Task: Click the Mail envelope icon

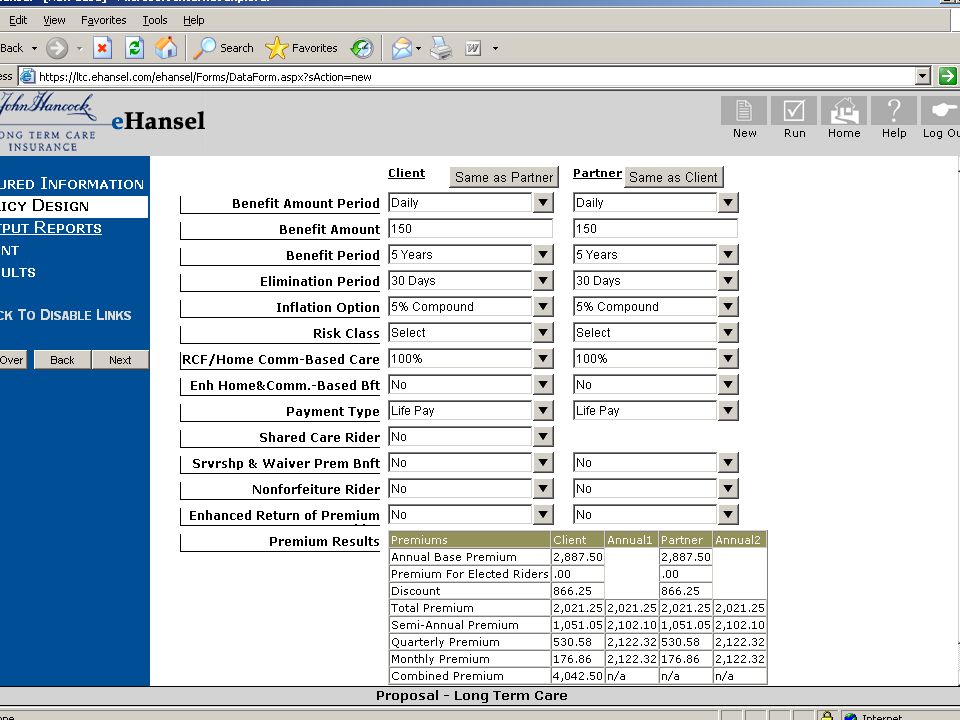Action: point(402,48)
